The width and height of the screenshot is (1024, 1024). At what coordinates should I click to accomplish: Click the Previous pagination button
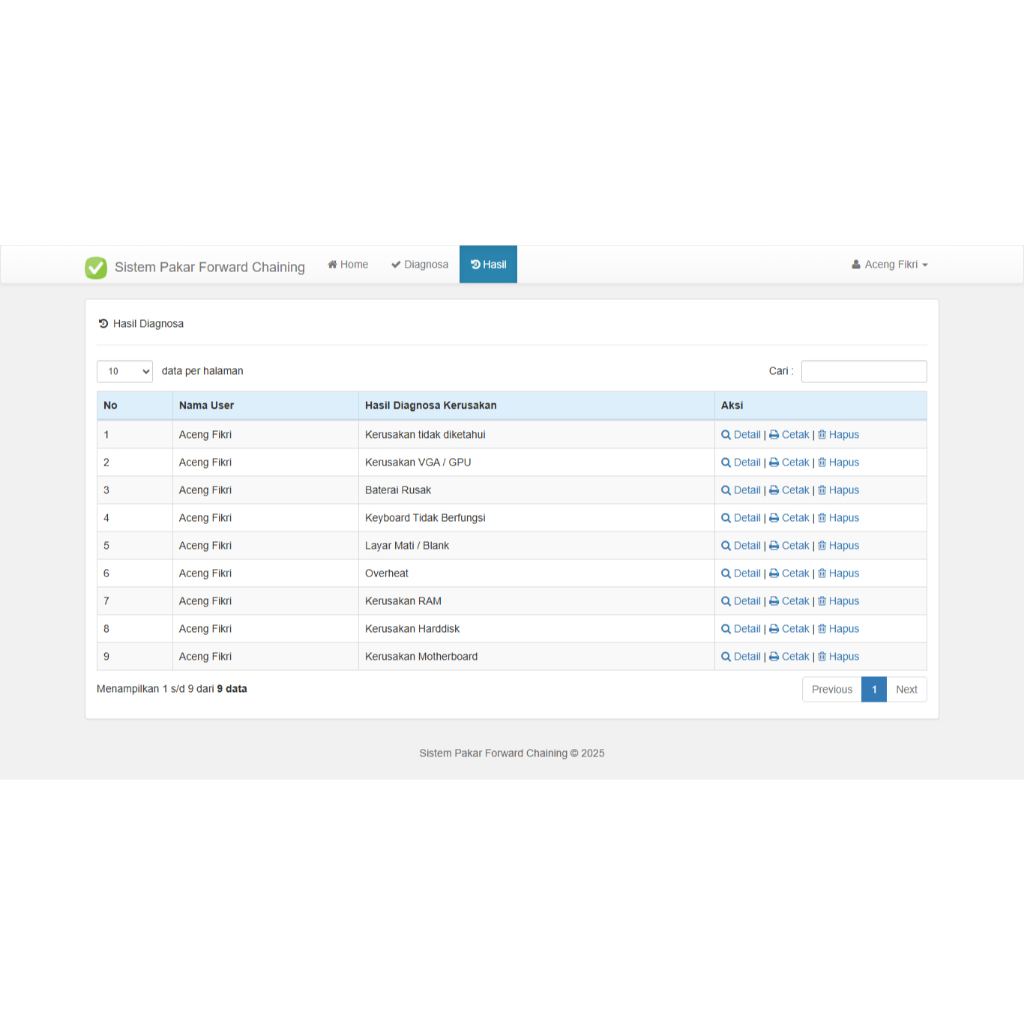pos(832,690)
